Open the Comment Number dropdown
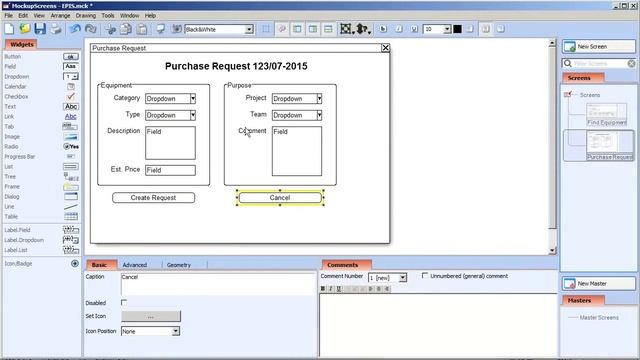640x360 pixels. click(402, 278)
